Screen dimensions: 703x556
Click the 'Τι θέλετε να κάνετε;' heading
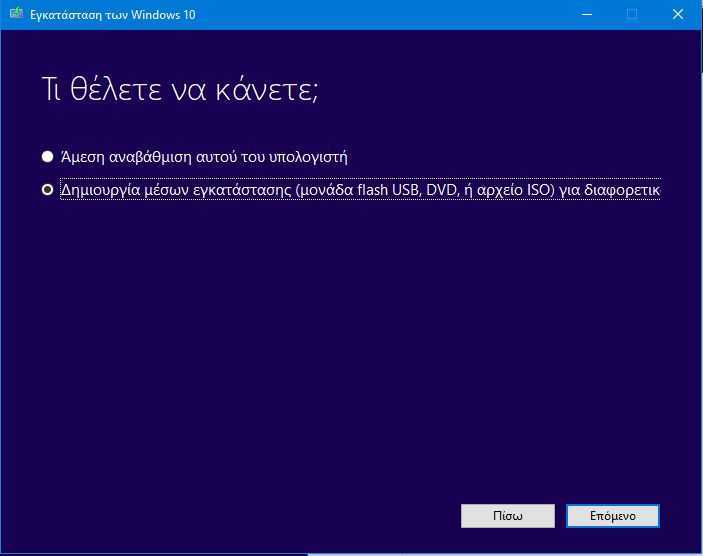tap(180, 89)
